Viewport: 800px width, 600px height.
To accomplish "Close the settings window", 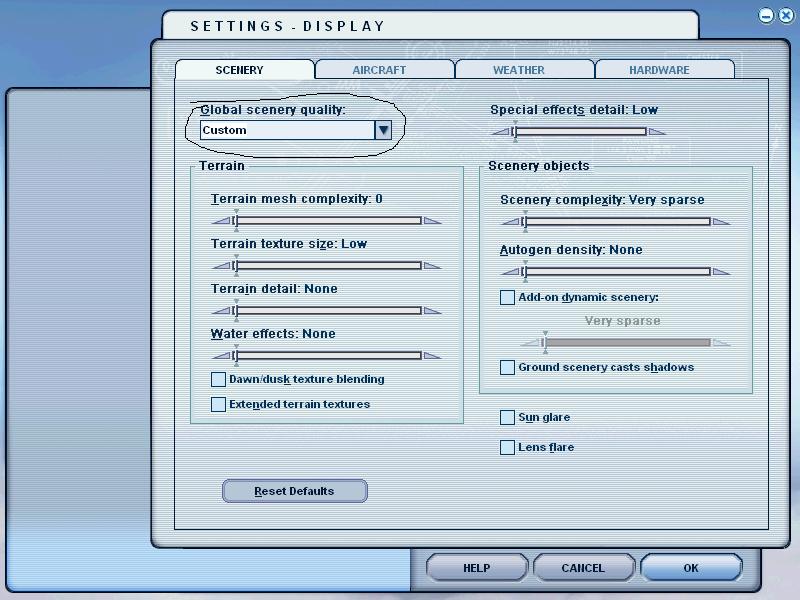I will point(786,16).
